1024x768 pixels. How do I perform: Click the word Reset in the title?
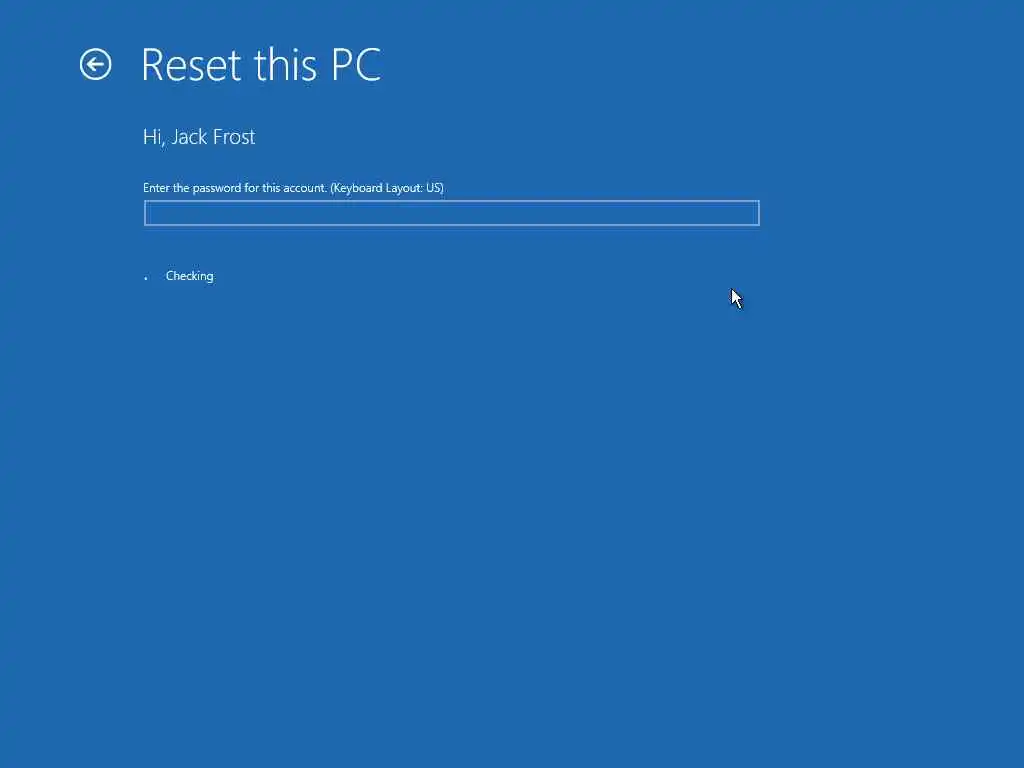[191, 65]
